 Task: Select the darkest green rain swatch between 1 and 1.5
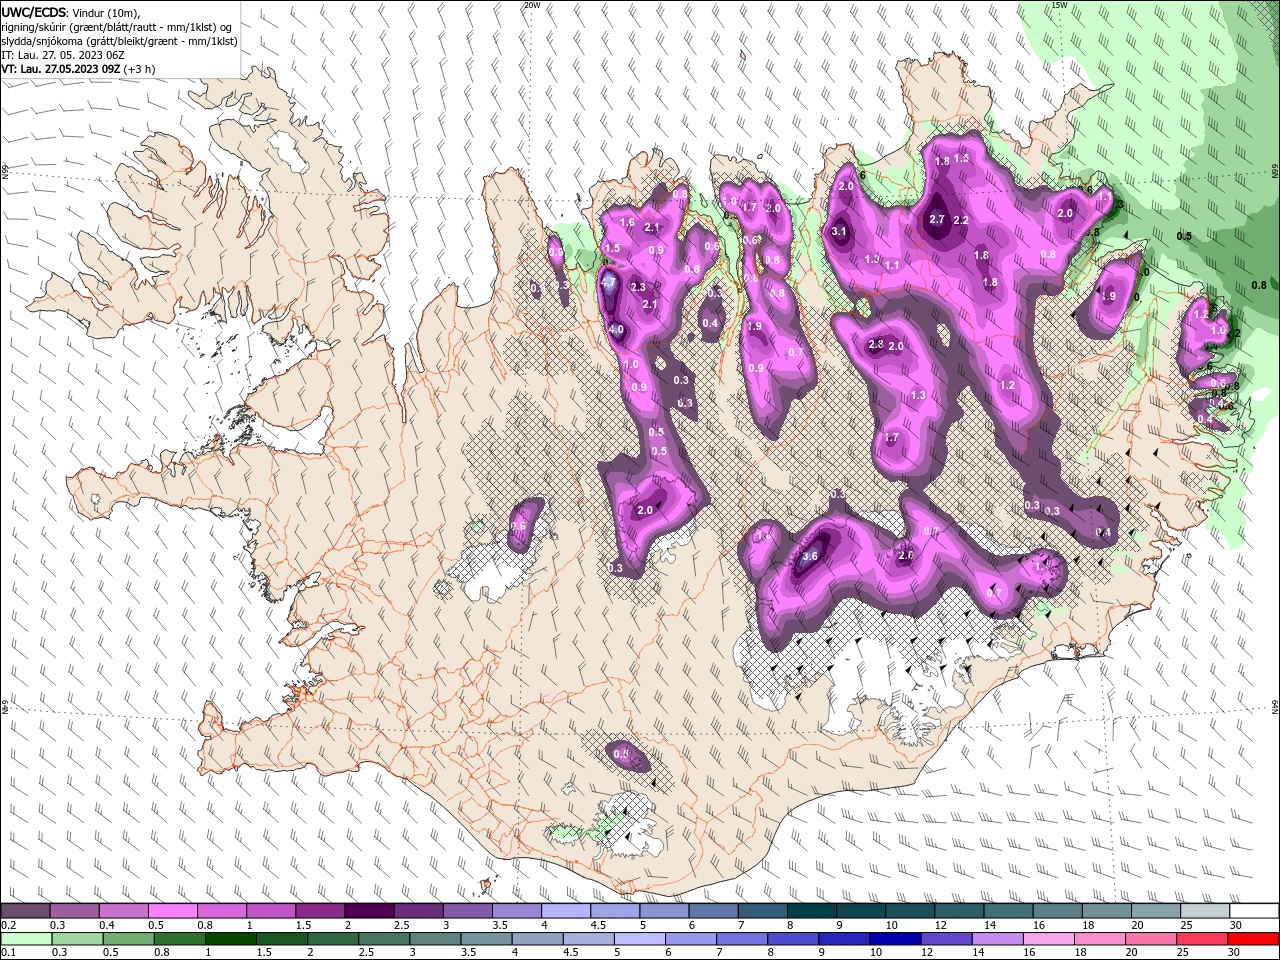pyautogui.click(x=230, y=939)
